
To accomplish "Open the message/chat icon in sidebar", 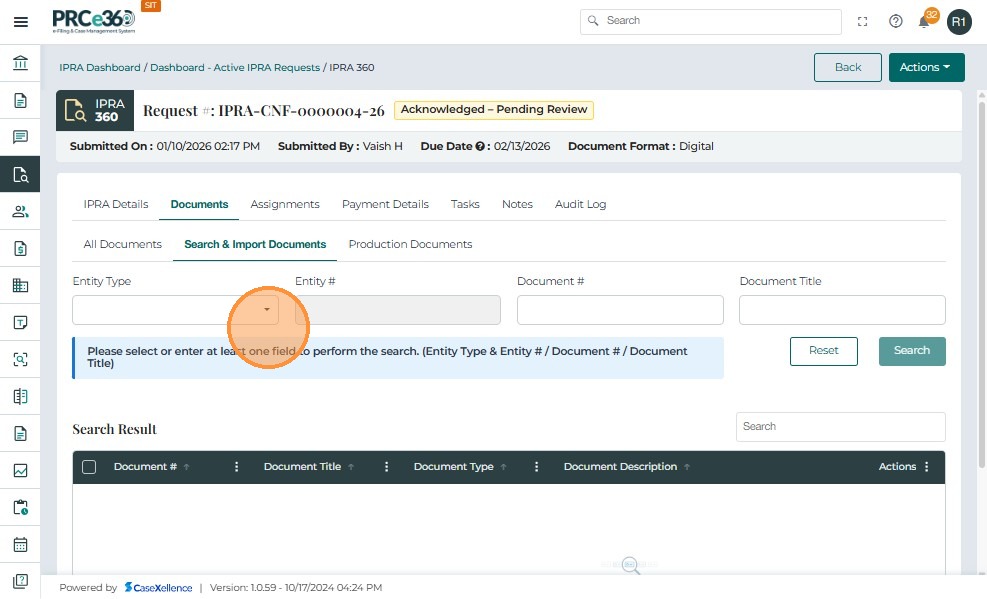I will click(x=20, y=137).
